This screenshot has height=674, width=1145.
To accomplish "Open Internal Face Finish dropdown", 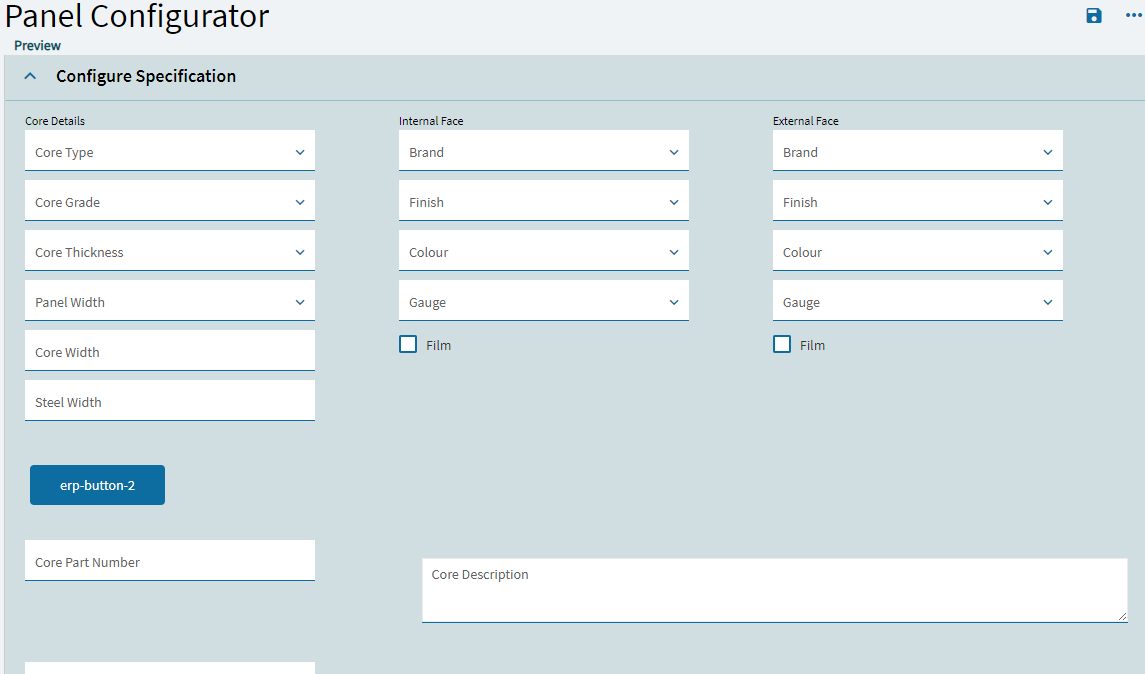I will (x=543, y=201).
